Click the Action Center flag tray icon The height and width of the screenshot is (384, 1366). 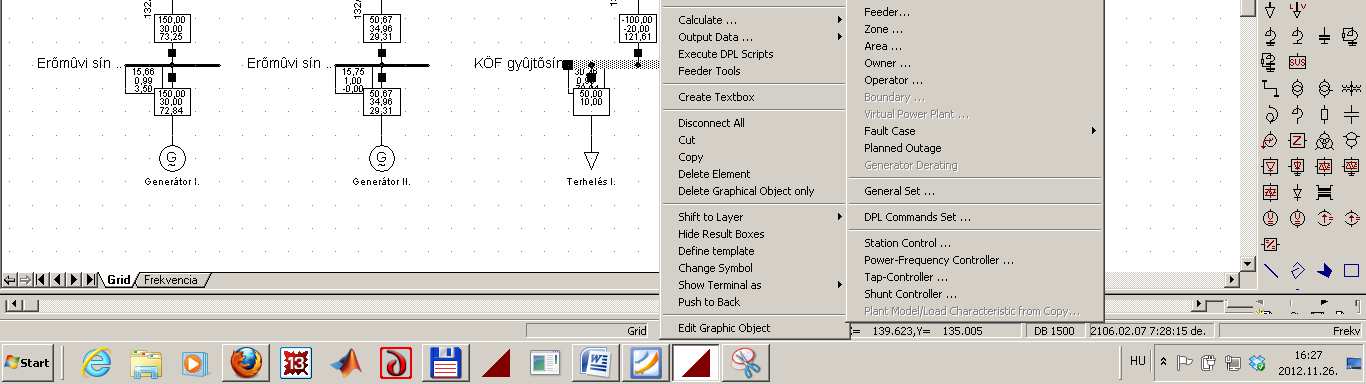[x=1186, y=362]
